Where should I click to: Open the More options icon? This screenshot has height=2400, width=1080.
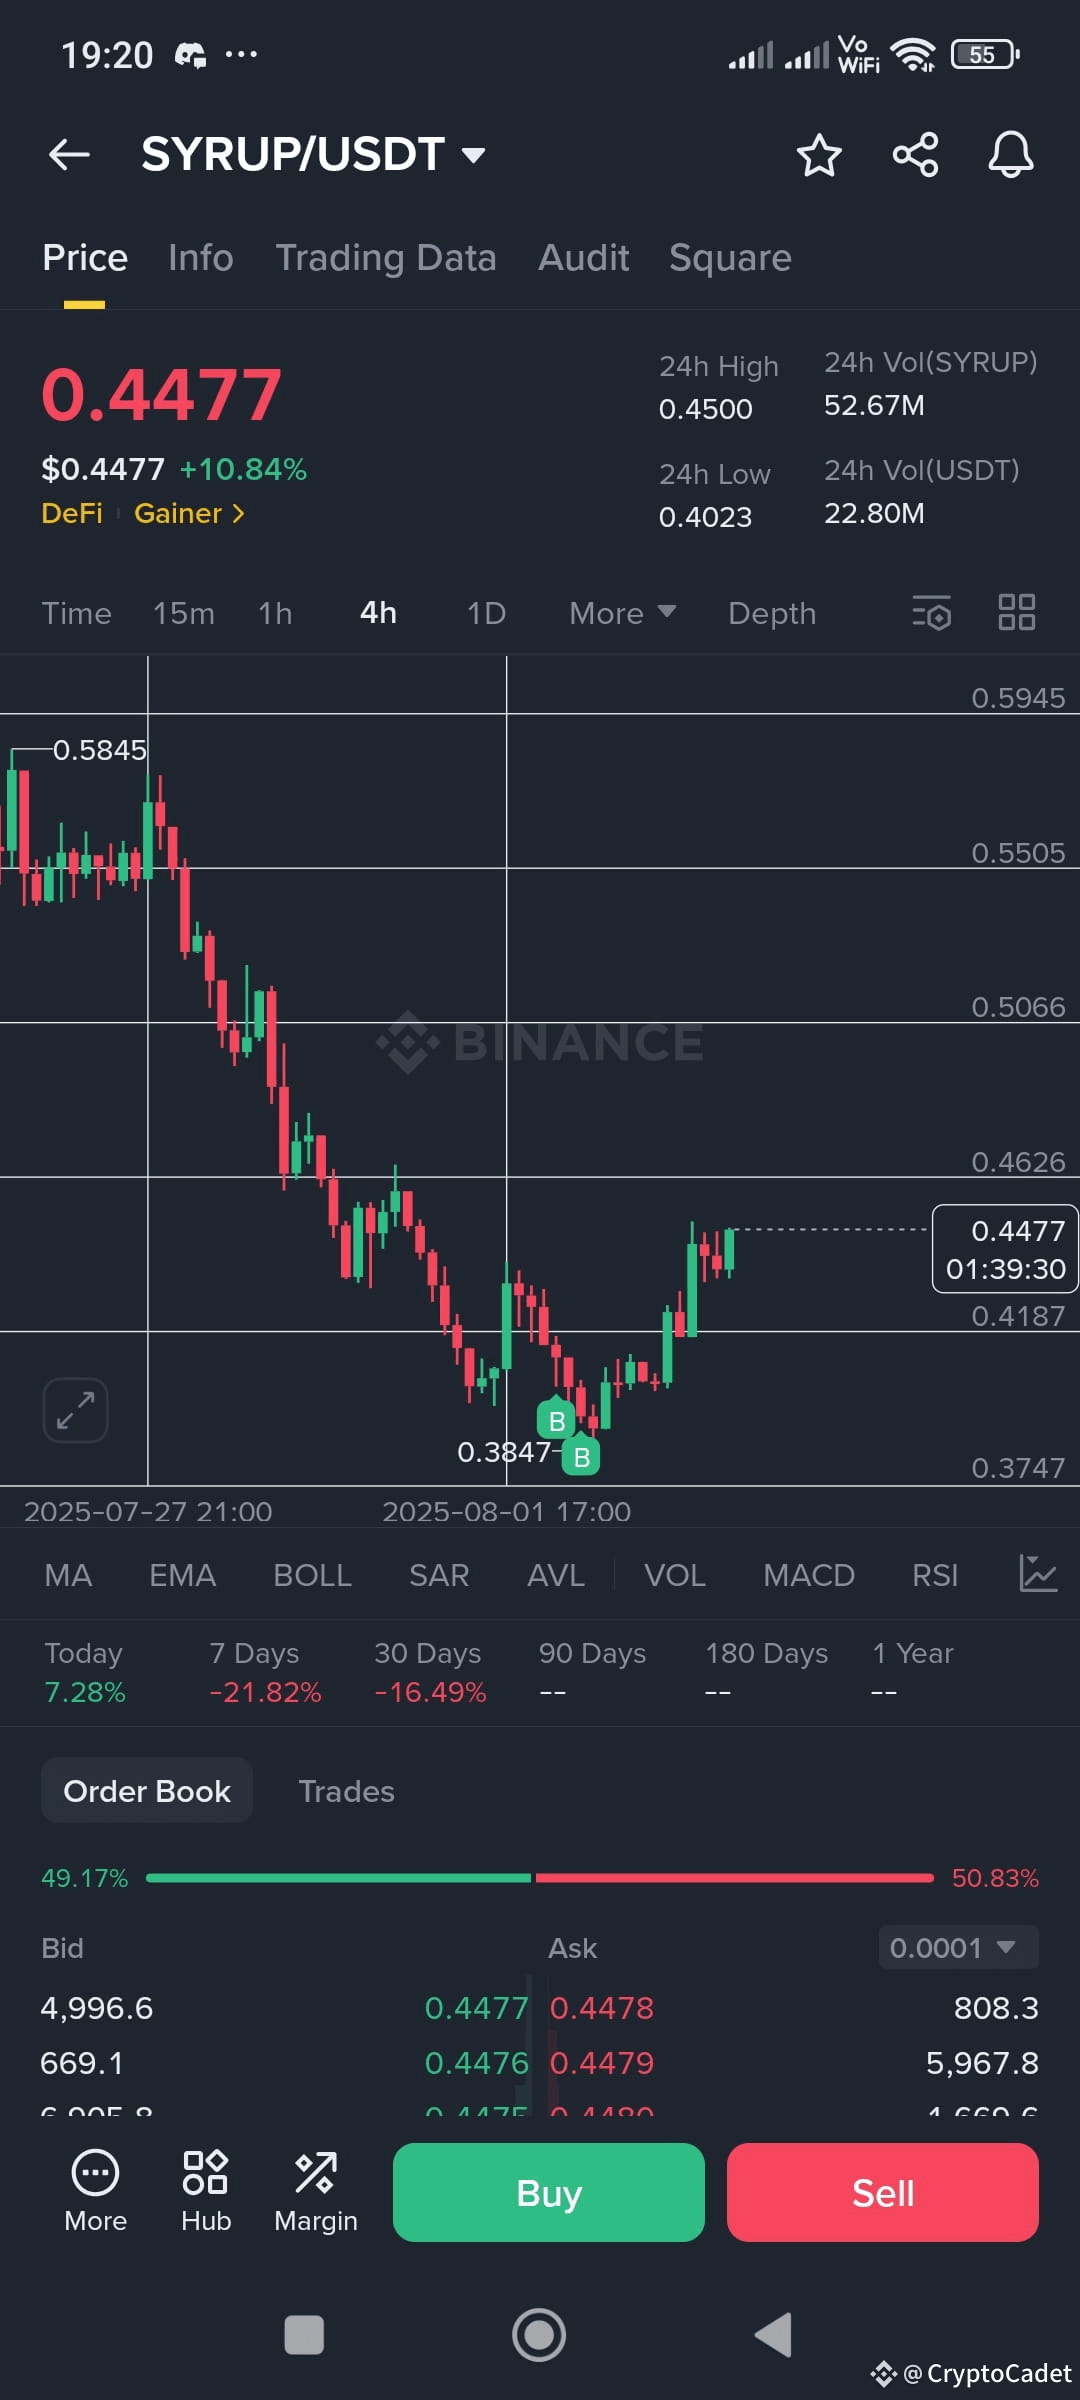[x=95, y=2191]
